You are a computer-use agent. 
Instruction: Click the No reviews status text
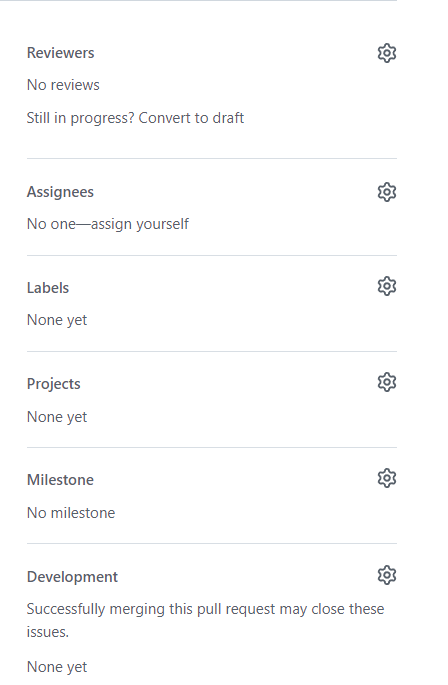click(63, 85)
